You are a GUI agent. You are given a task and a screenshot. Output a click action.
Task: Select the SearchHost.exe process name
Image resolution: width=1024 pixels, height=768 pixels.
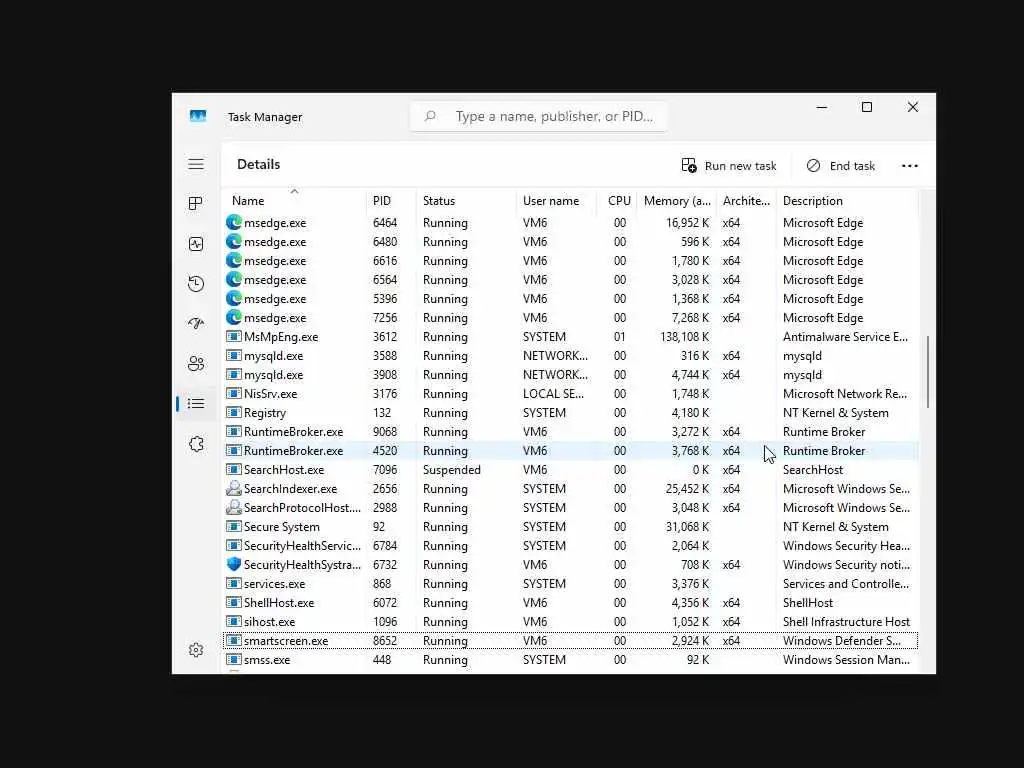tap(283, 470)
